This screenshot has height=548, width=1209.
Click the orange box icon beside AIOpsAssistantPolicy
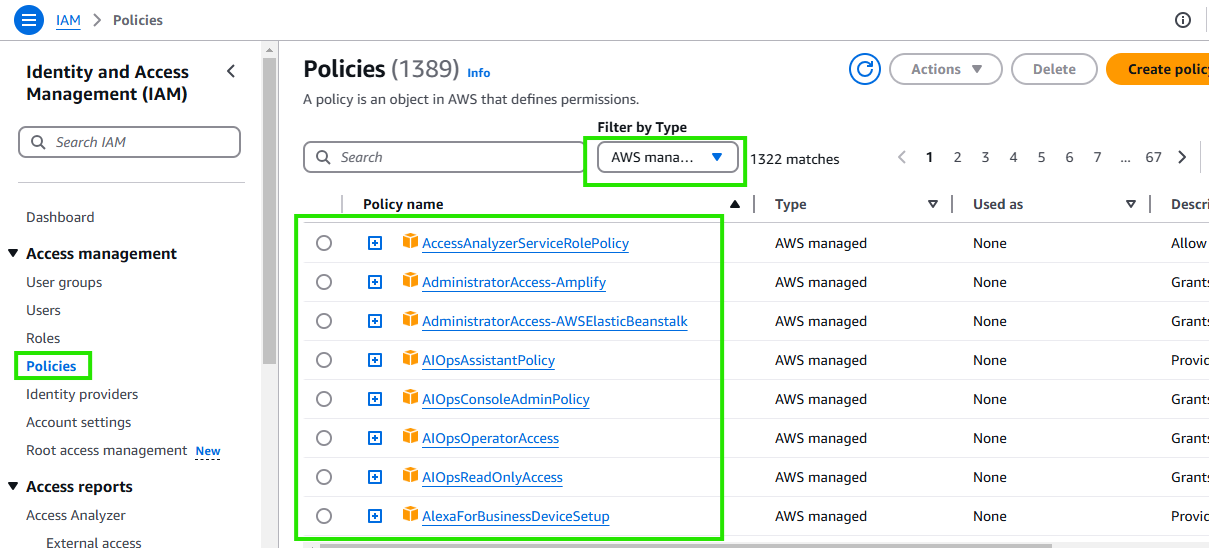click(x=410, y=358)
